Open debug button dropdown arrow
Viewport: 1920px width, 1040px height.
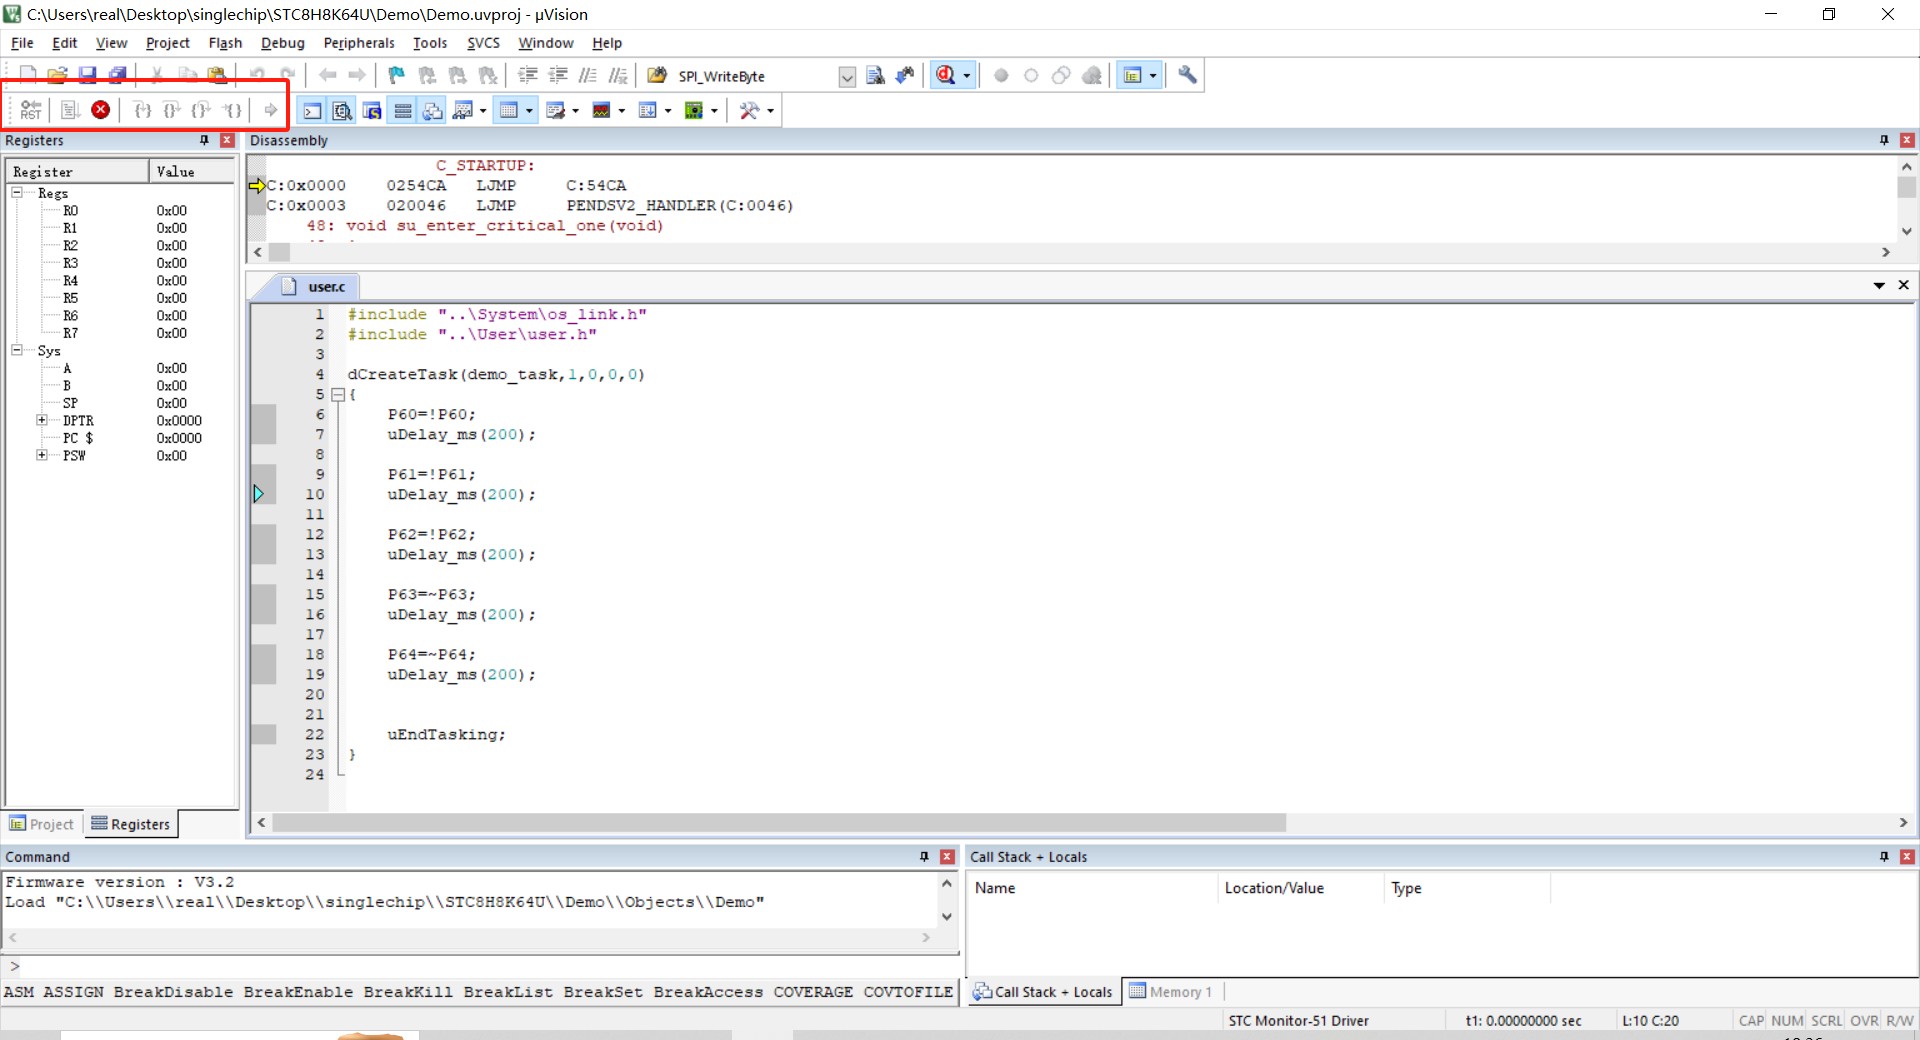(966, 76)
